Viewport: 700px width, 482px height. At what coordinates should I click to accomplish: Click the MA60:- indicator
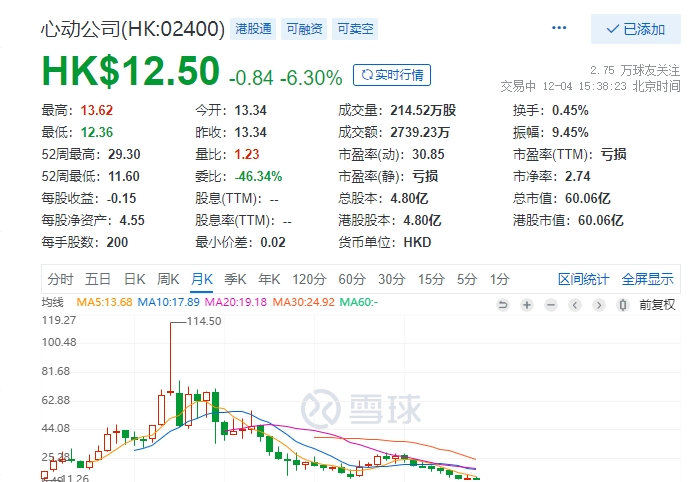click(x=359, y=302)
